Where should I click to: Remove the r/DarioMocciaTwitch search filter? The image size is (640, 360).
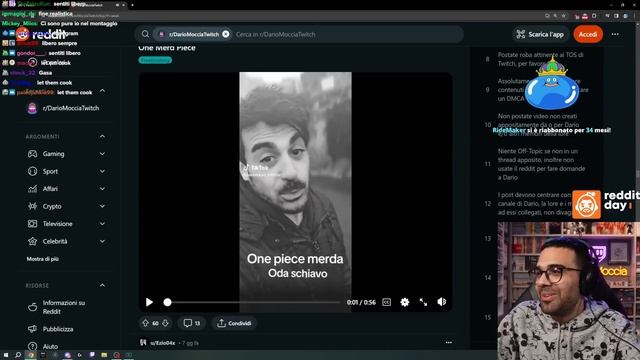tap(226, 34)
